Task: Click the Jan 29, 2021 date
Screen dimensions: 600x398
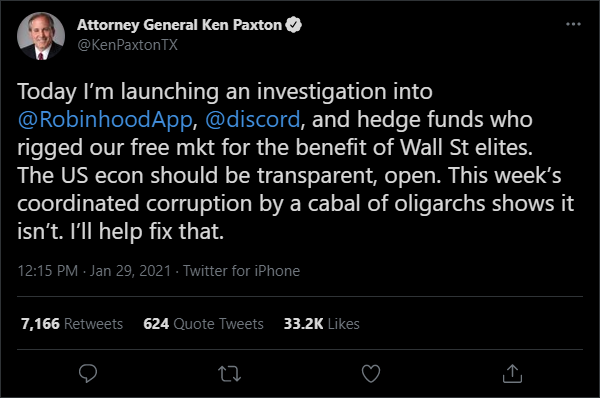Action: [130, 271]
